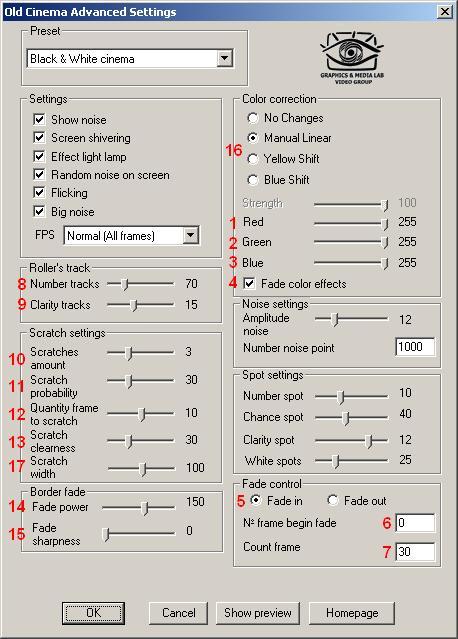458x639 pixels.
Task: Click the Graphics & Media Lab eye logo
Action: [352, 58]
